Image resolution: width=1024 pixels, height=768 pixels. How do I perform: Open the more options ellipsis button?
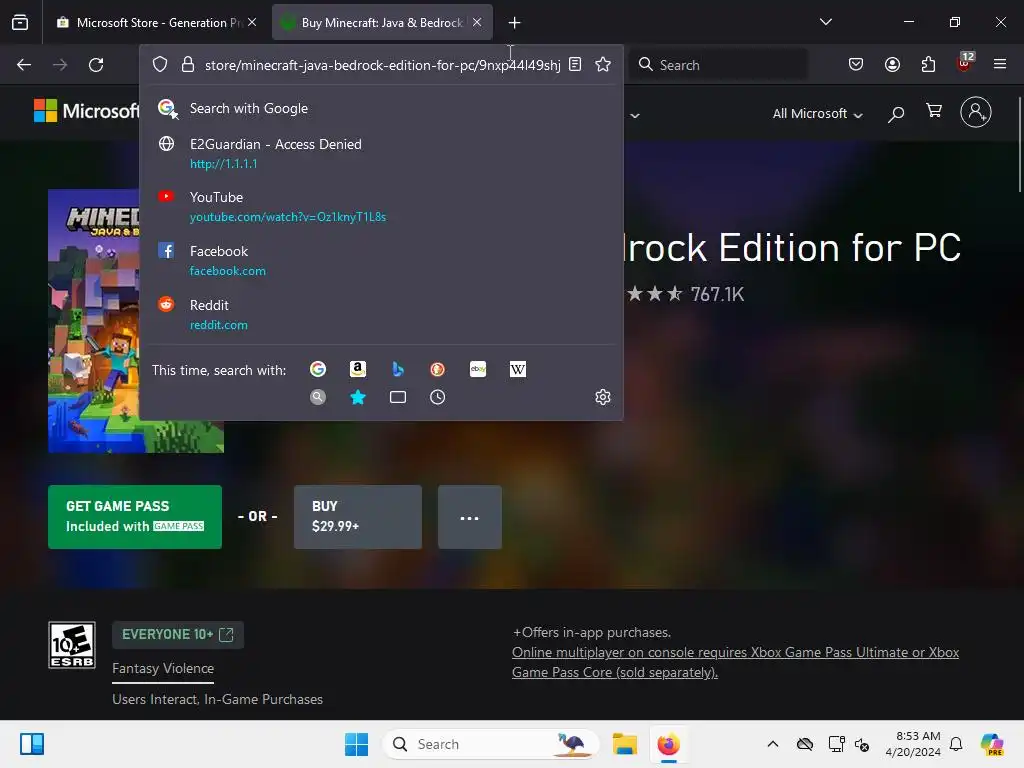coord(470,517)
